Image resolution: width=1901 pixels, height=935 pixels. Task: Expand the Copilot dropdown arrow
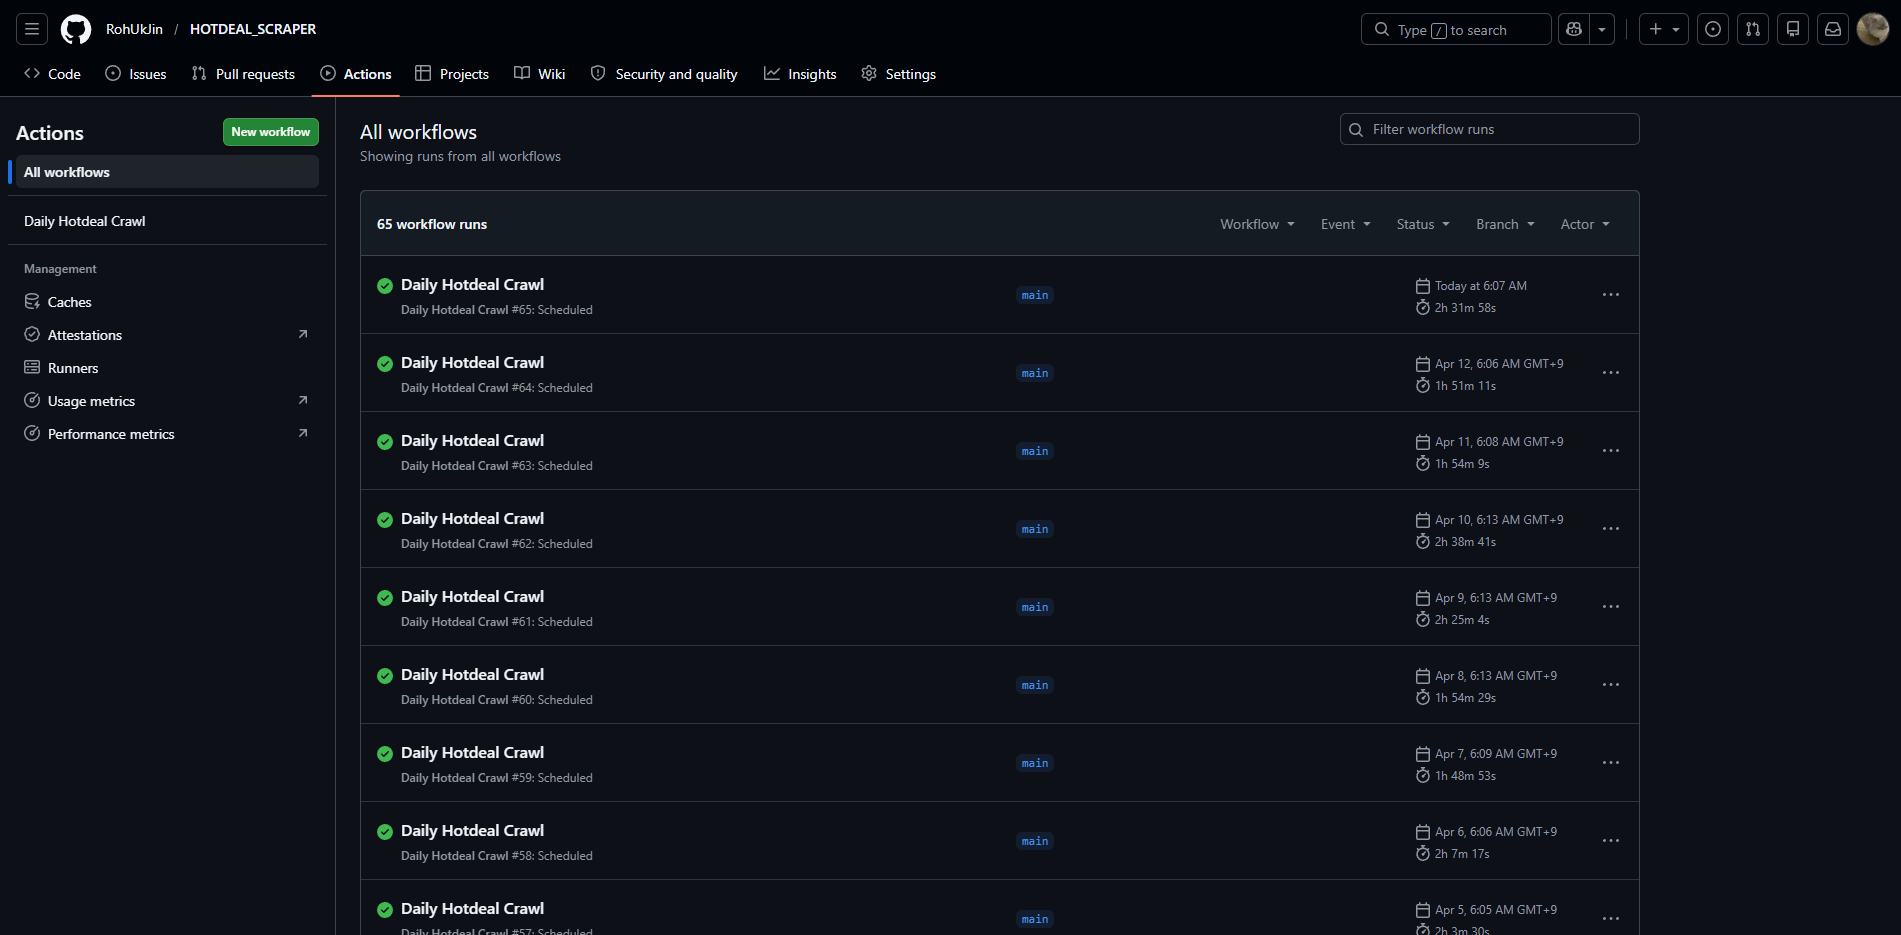pos(1602,29)
